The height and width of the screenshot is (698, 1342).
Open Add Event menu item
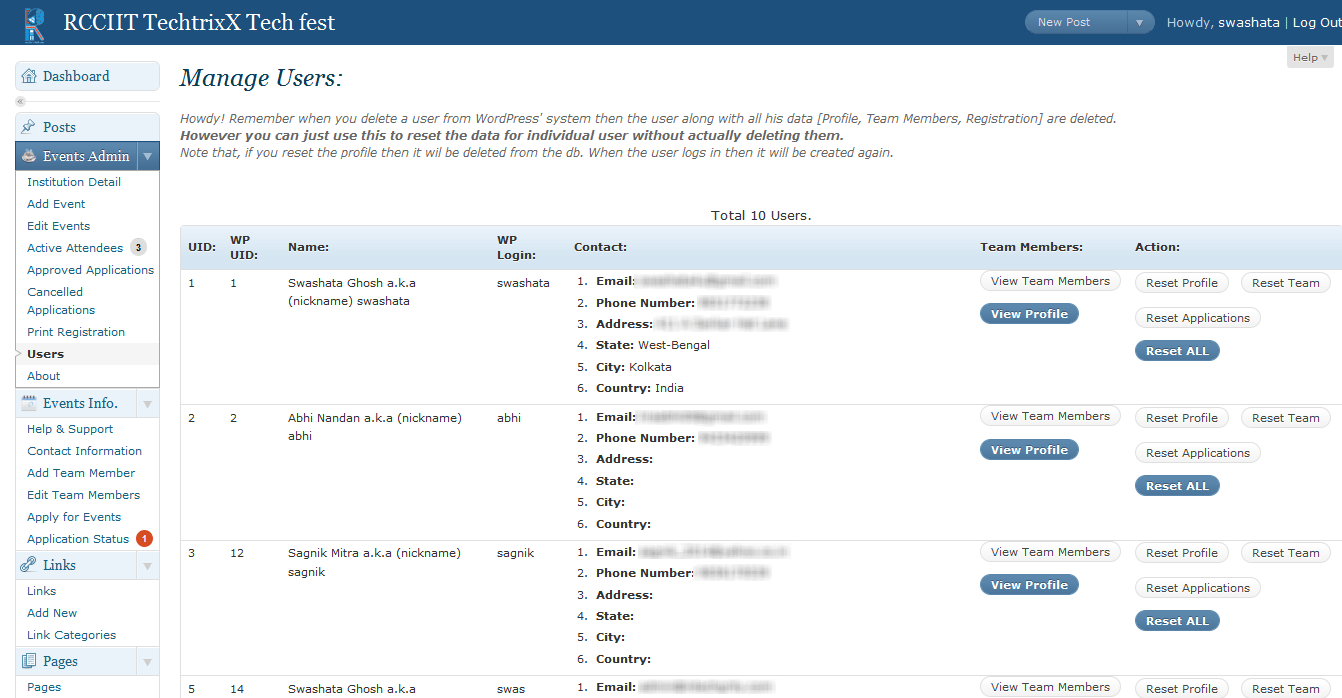(56, 204)
